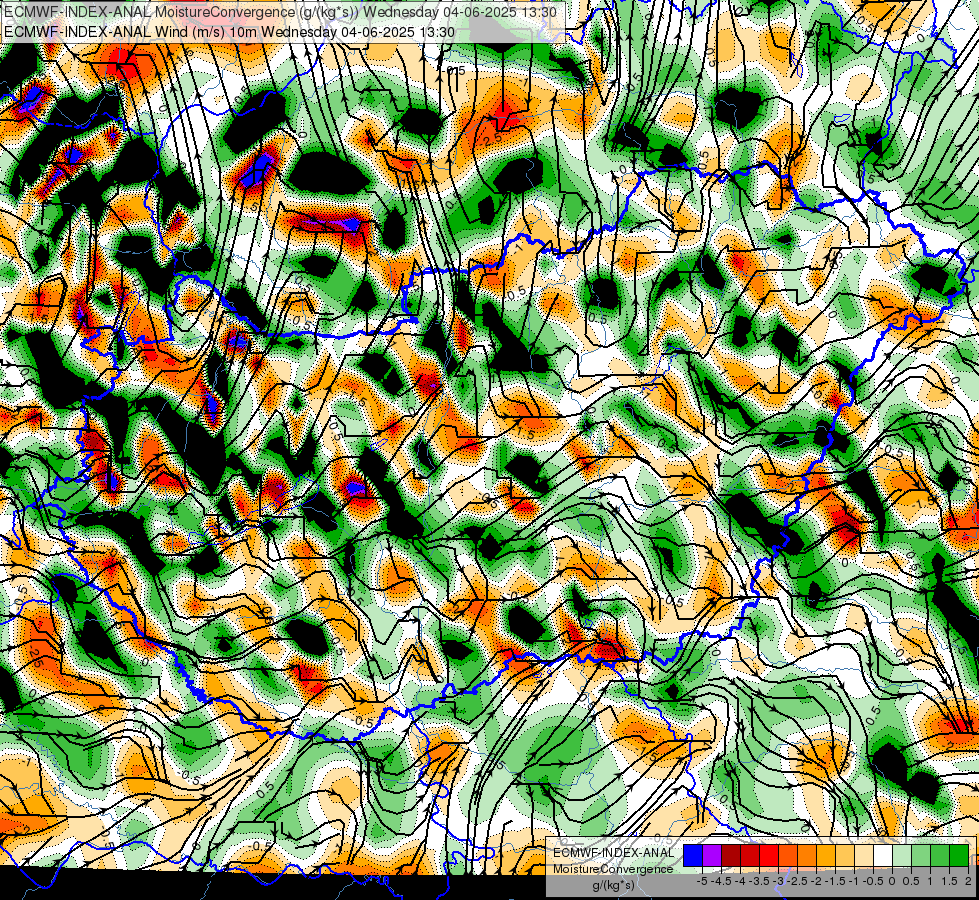
Task: Click the '2' legend tick label
Action: tap(968, 881)
